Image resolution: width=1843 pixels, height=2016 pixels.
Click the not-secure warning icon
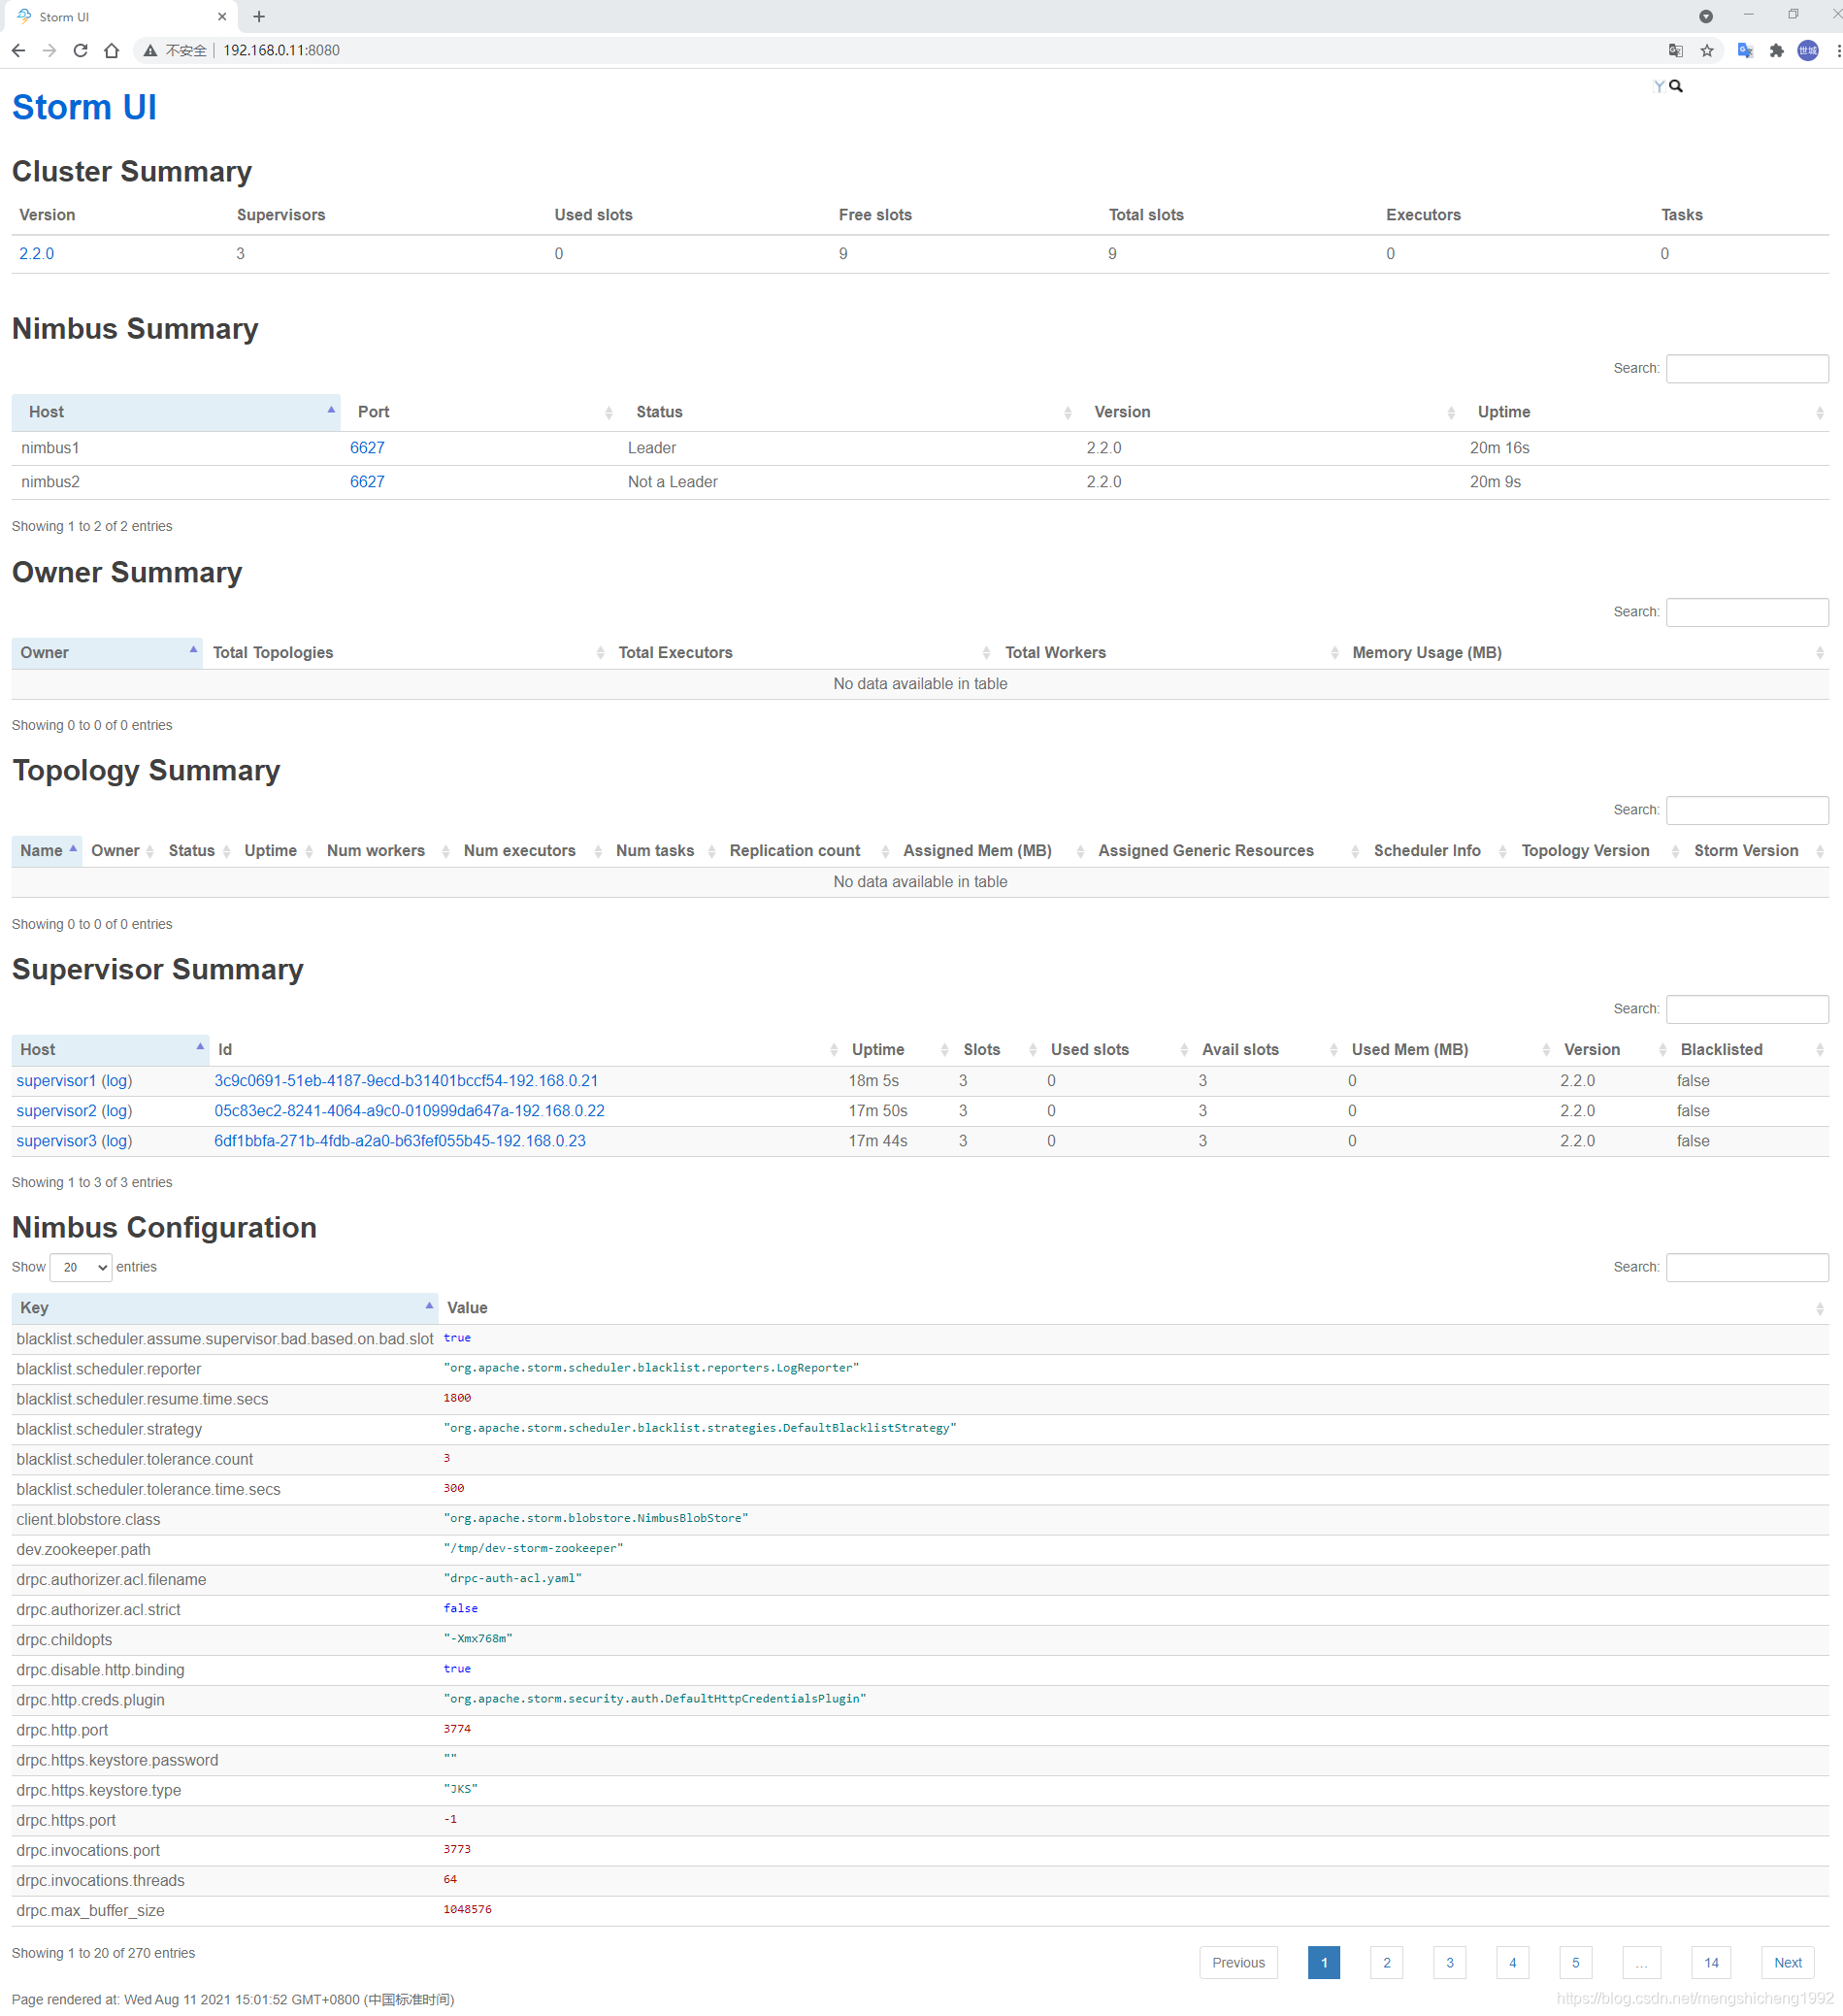[x=150, y=50]
